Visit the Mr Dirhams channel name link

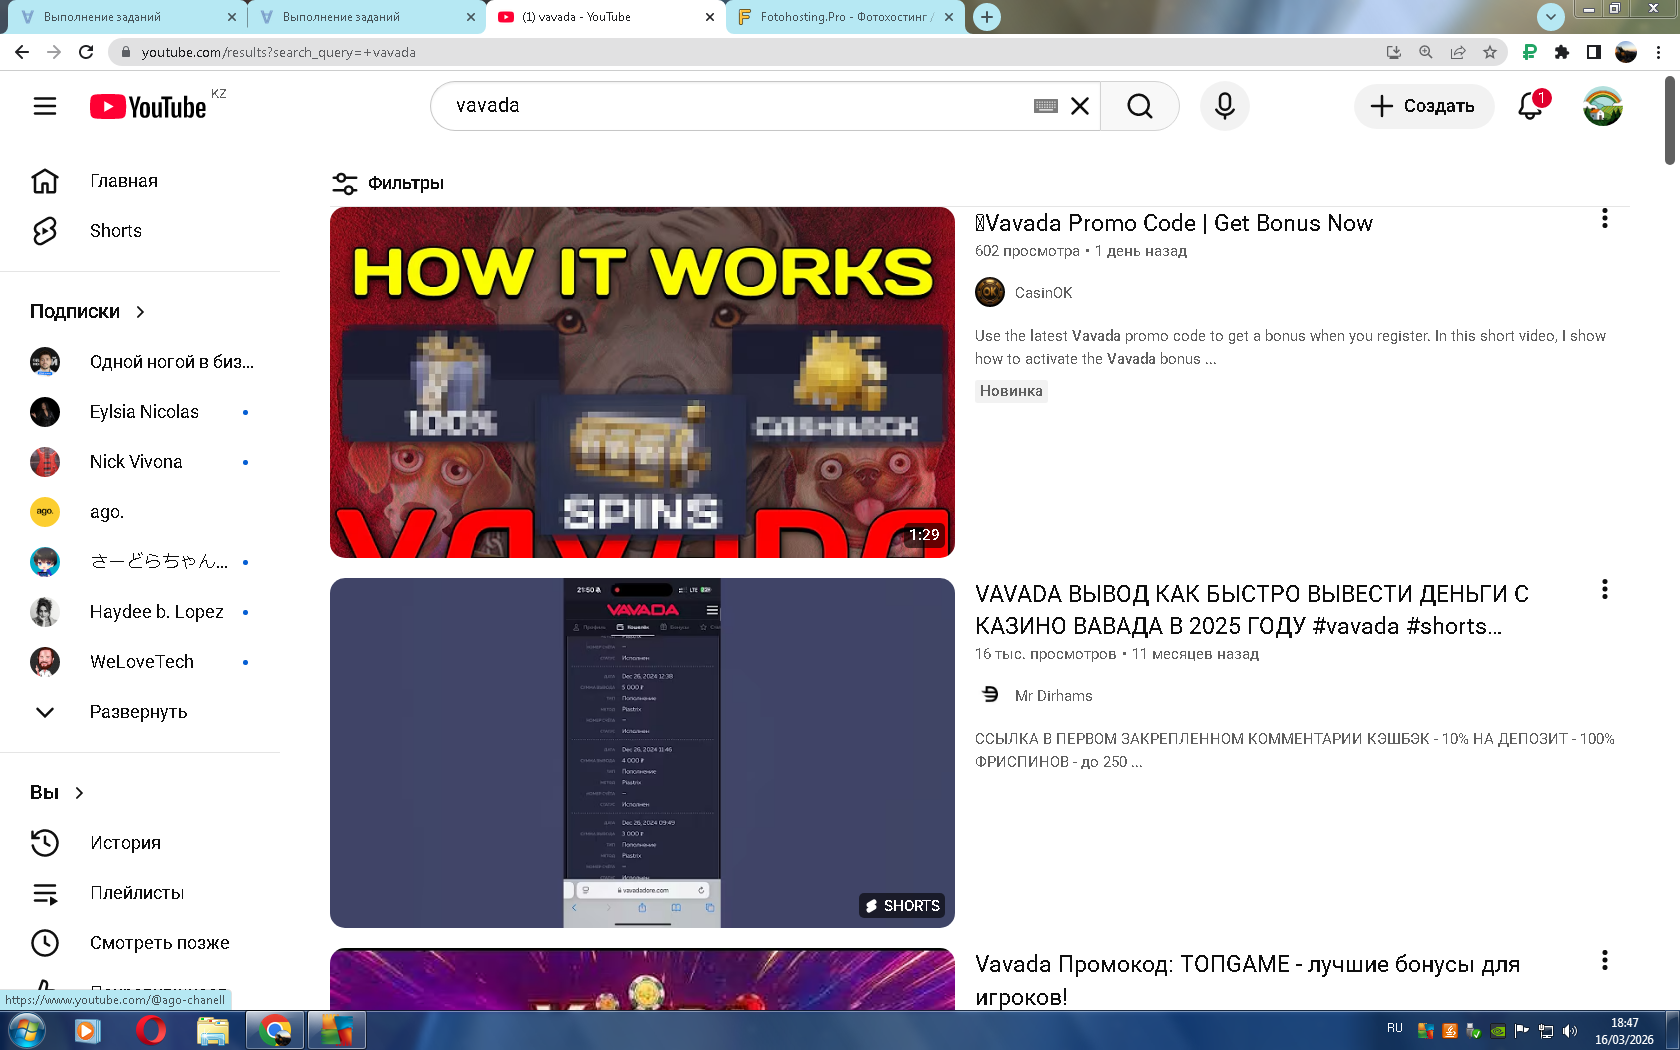(1054, 696)
